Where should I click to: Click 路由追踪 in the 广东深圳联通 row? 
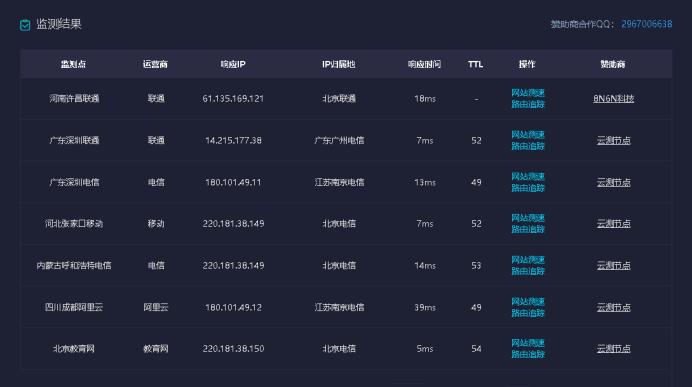point(528,146)
